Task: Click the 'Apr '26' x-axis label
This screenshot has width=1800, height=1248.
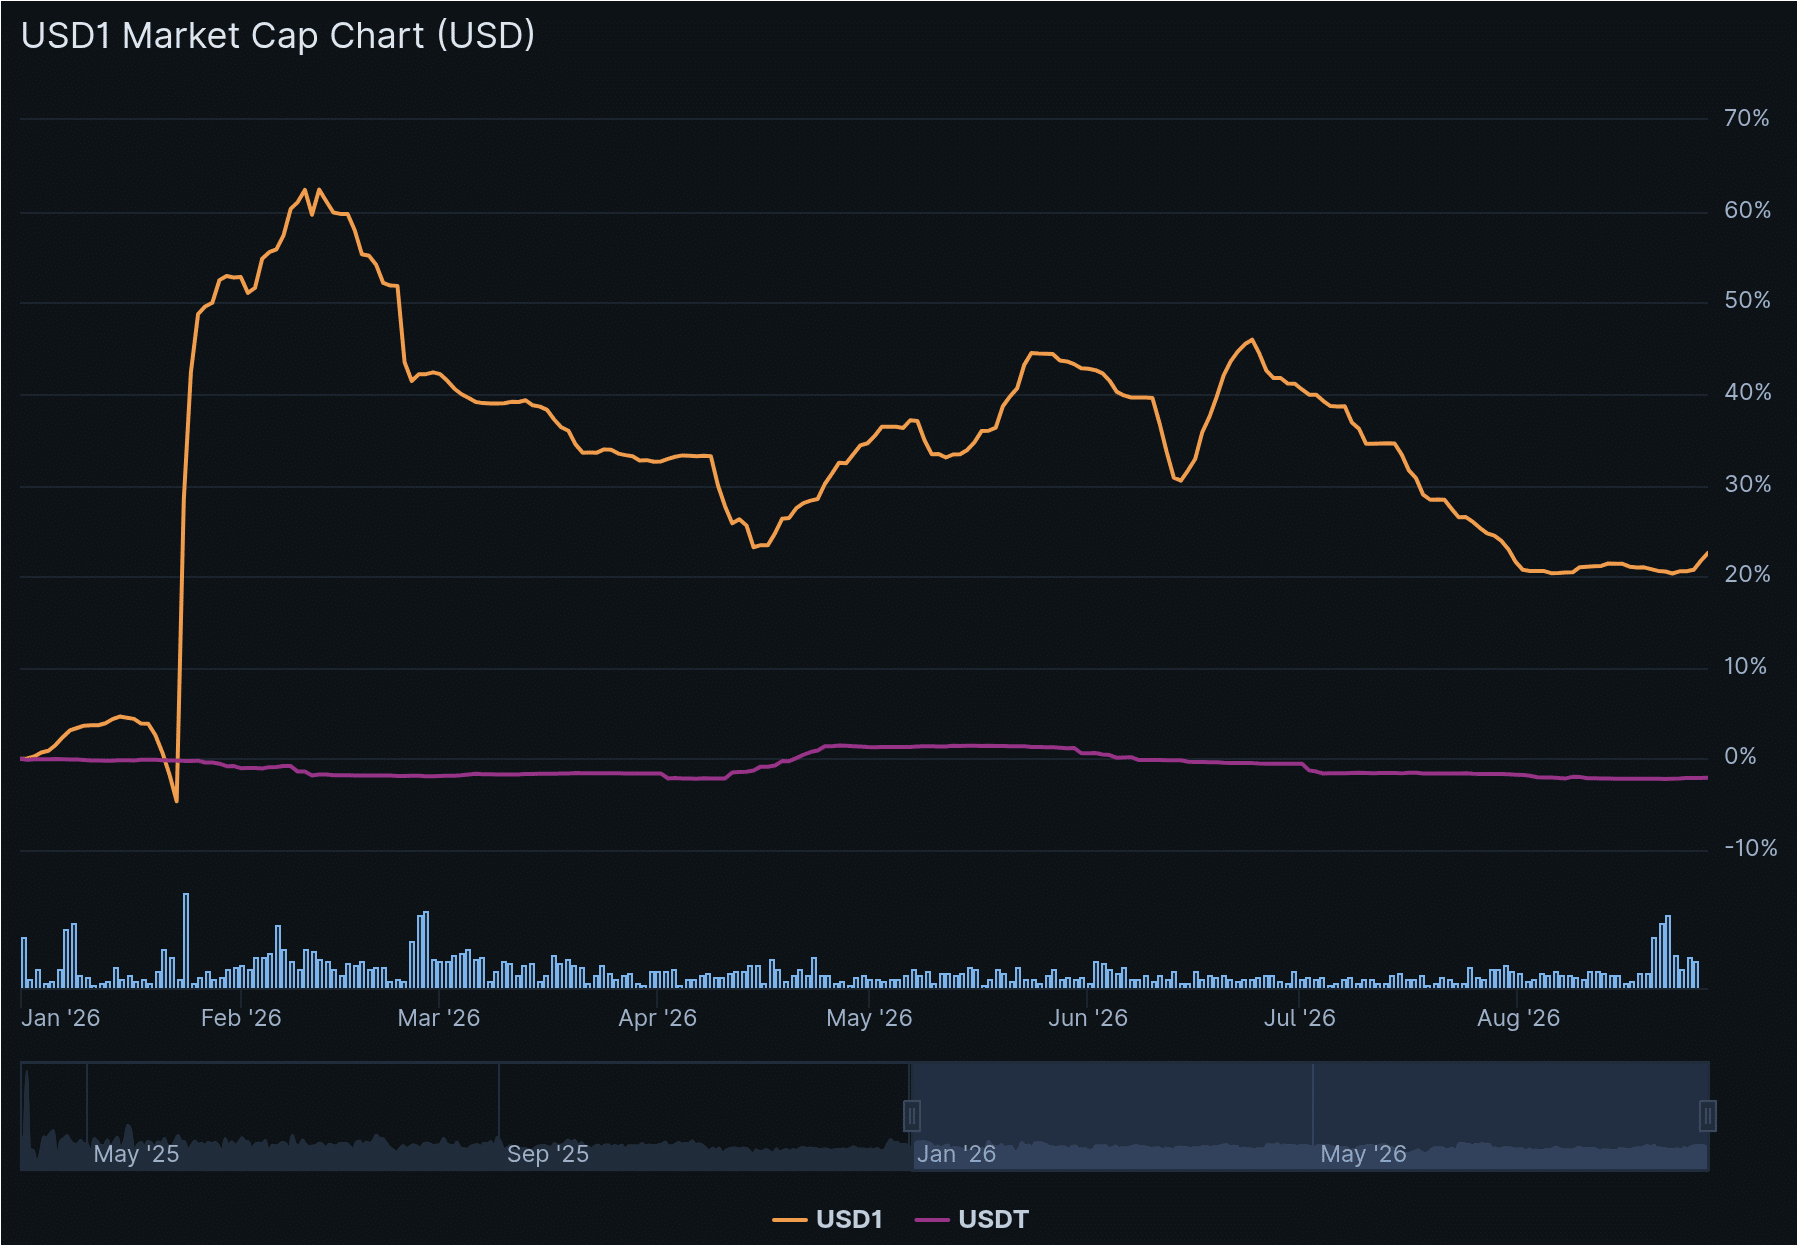Action: 657,1018
